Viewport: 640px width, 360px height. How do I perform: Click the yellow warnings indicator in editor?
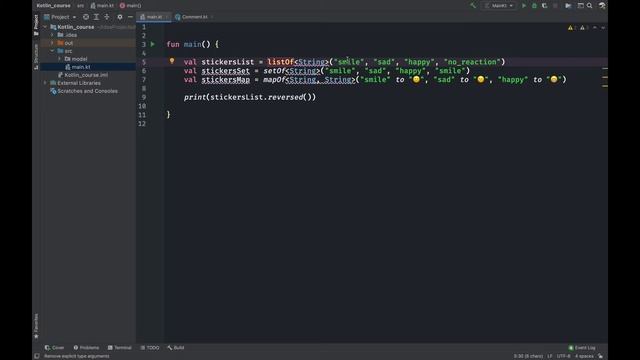click(x=572, y=28)
